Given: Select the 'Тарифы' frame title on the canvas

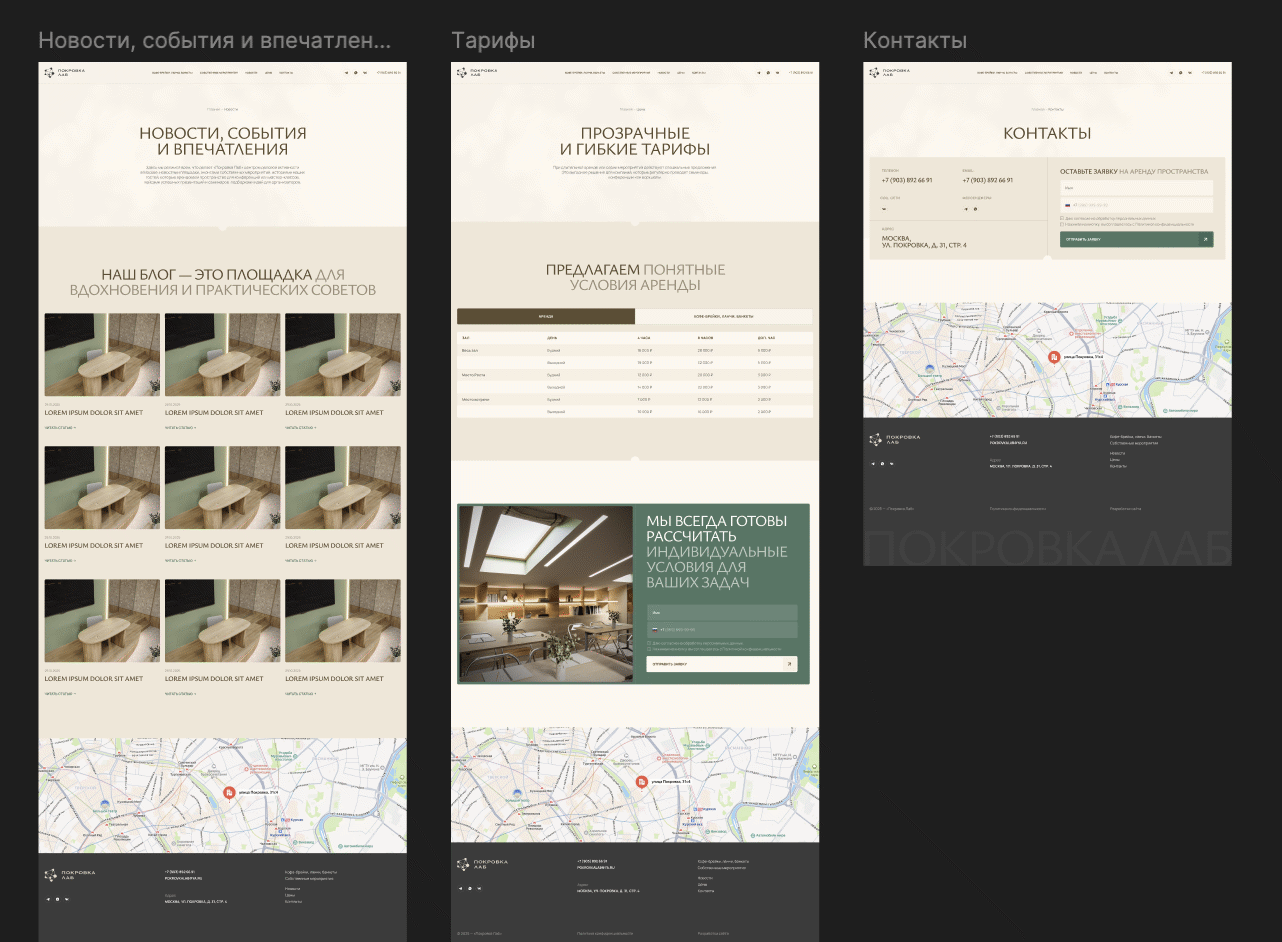Looking at the screenshot, I should point(493,41).
